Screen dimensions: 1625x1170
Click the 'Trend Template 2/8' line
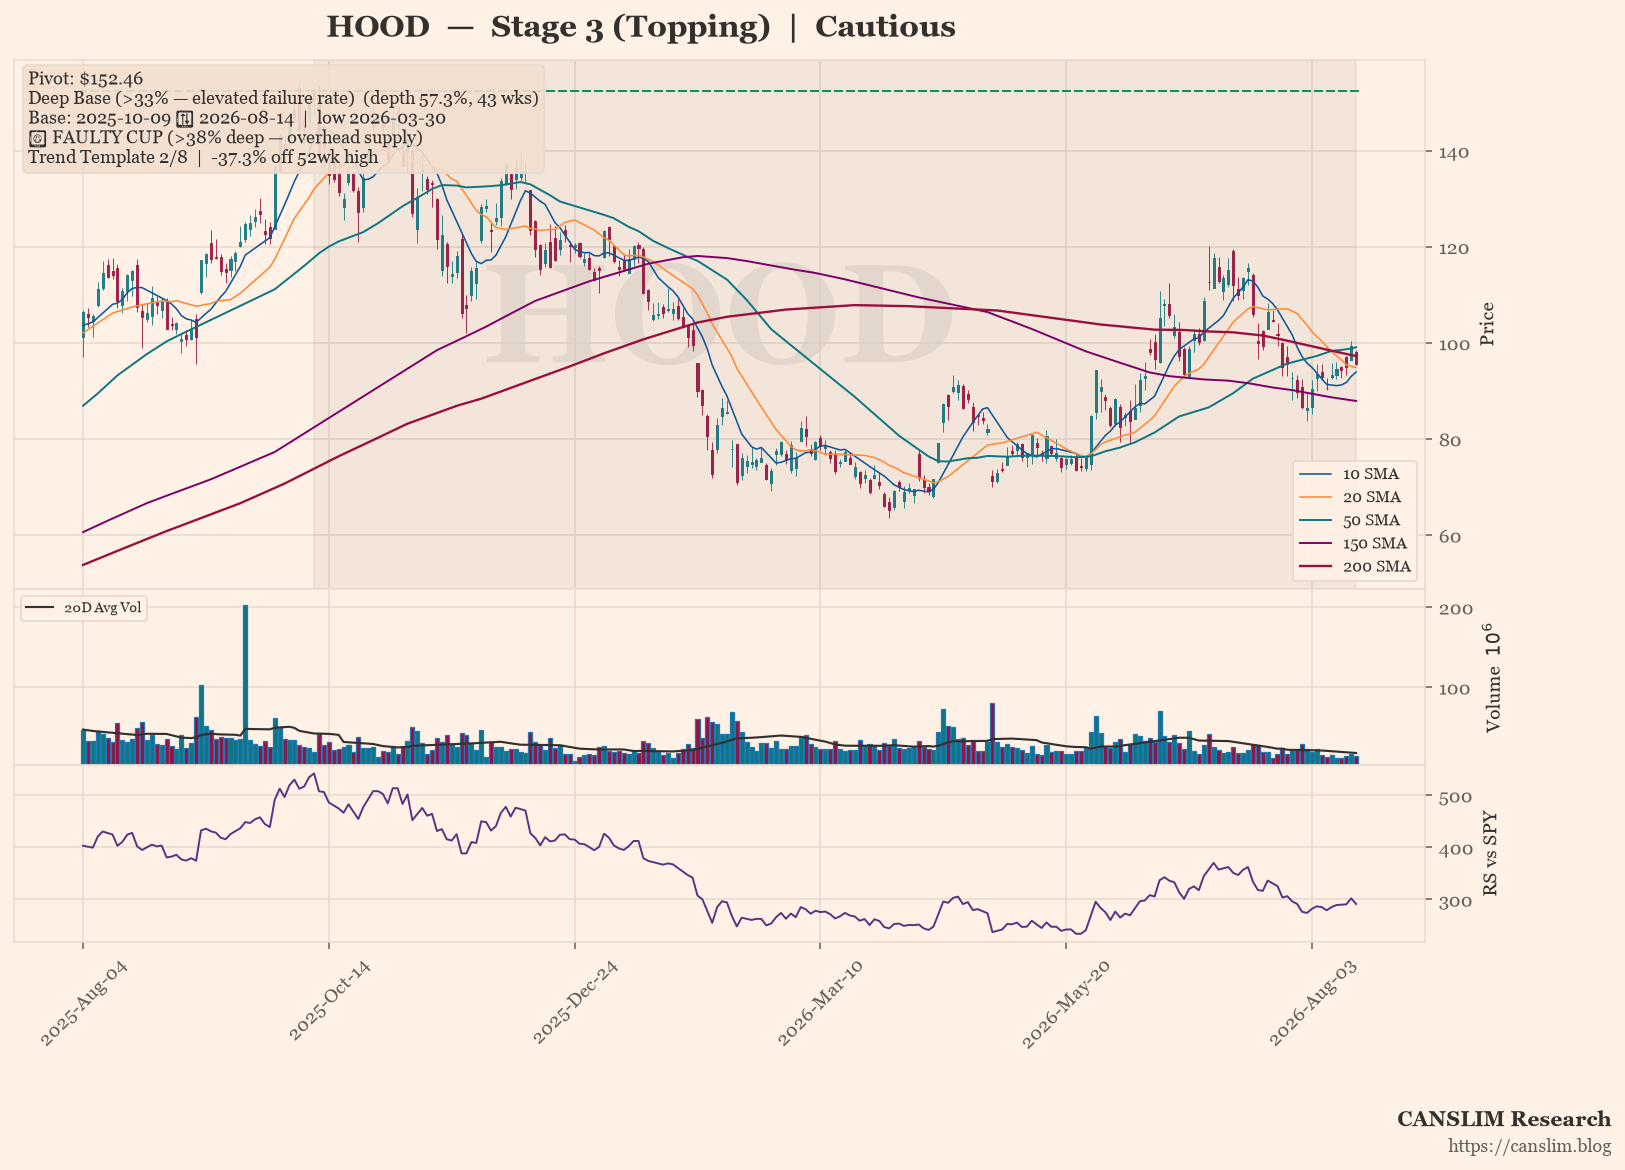coord(203,157)
